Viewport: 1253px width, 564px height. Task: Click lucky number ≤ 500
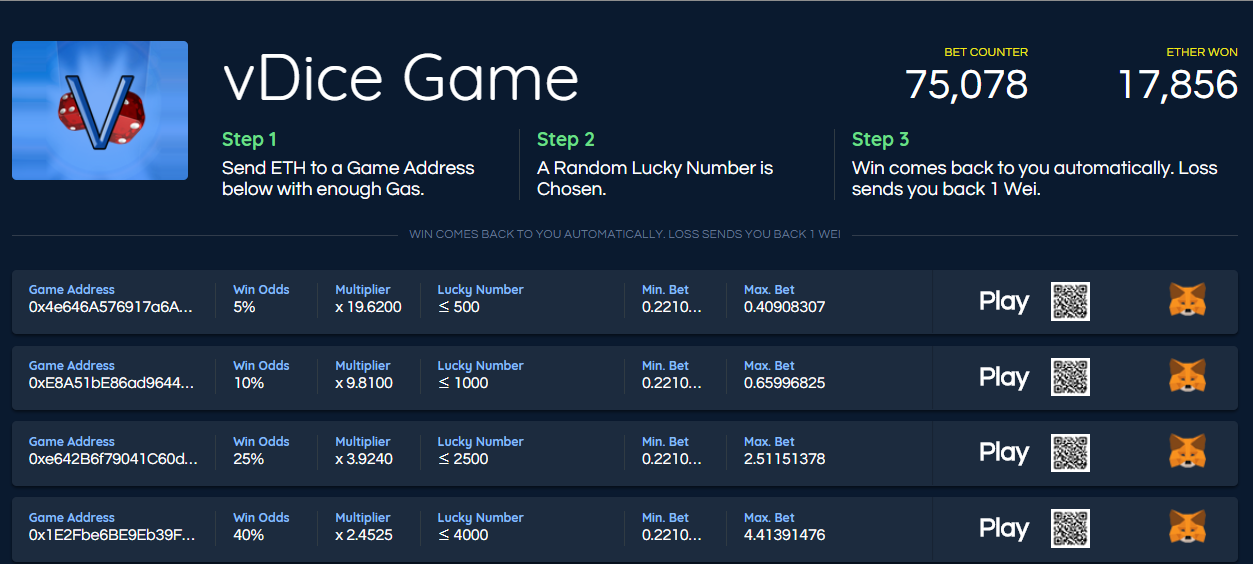(x=459, y=307)
